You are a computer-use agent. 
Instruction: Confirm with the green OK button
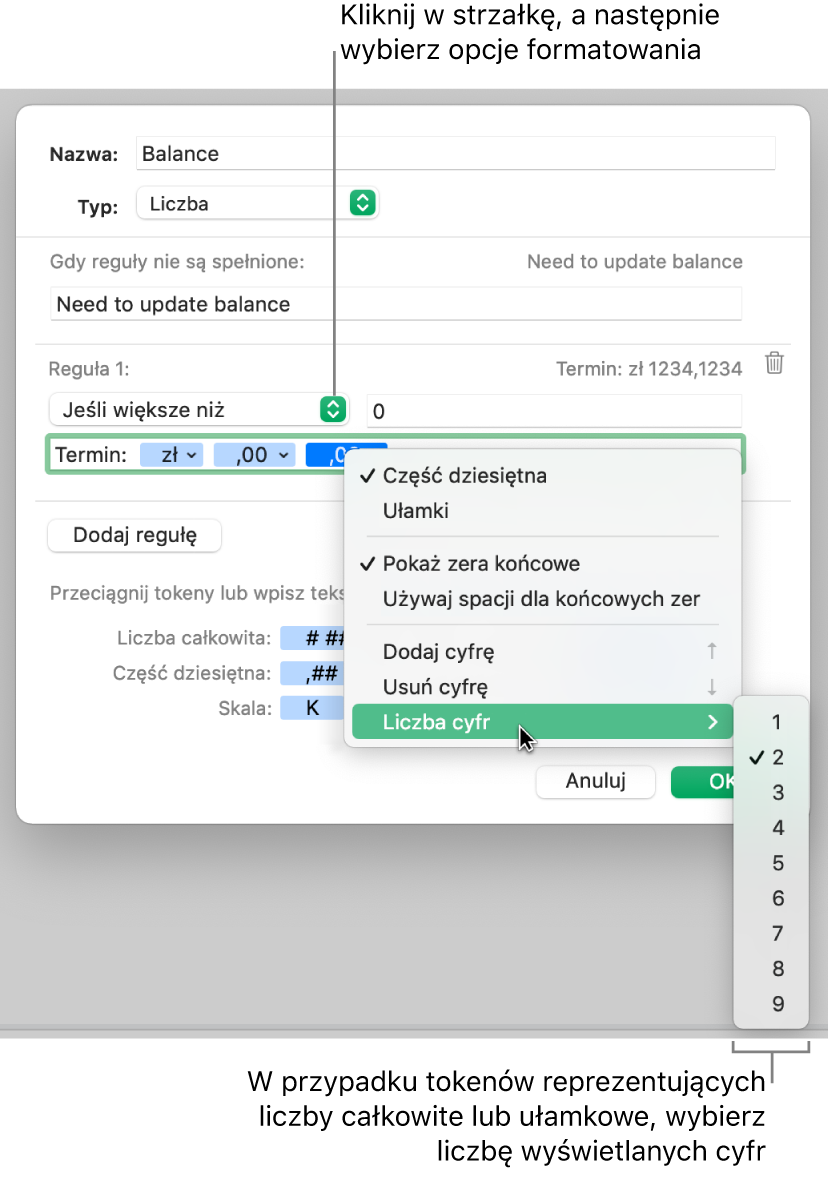pyautogui.click(x=704, y=781)
